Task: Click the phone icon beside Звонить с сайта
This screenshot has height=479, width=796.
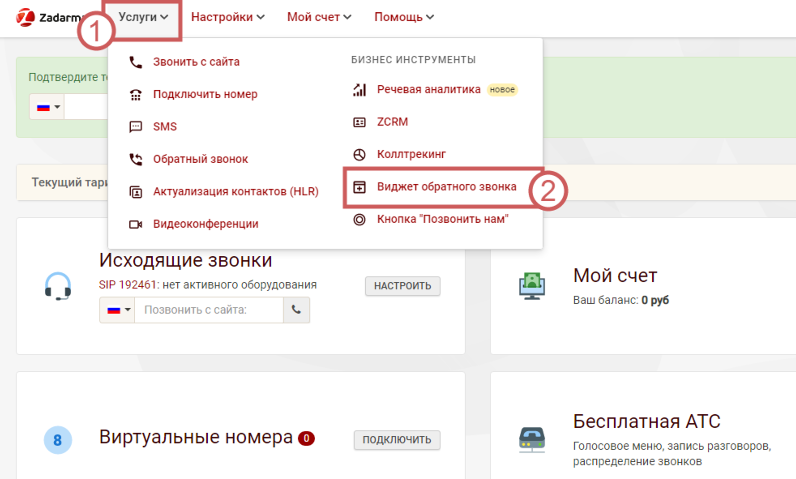Action: 136,62
